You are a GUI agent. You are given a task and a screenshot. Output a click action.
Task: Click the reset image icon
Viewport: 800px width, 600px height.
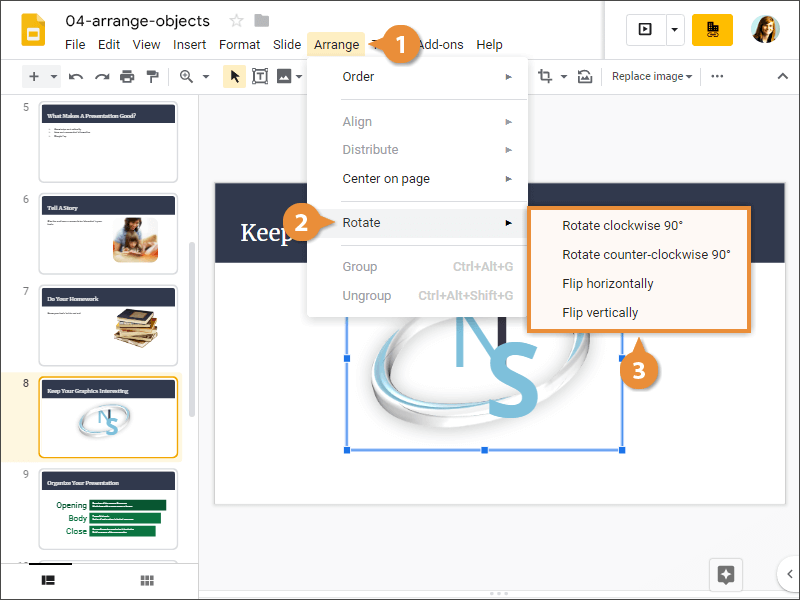pos(585,77)
